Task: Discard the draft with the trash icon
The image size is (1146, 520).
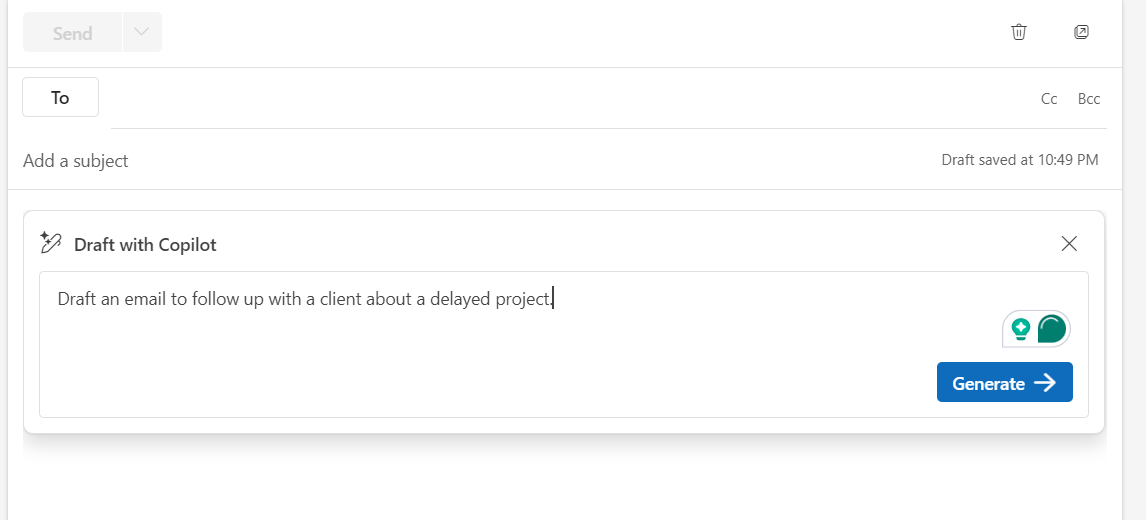Action: 1019,32
